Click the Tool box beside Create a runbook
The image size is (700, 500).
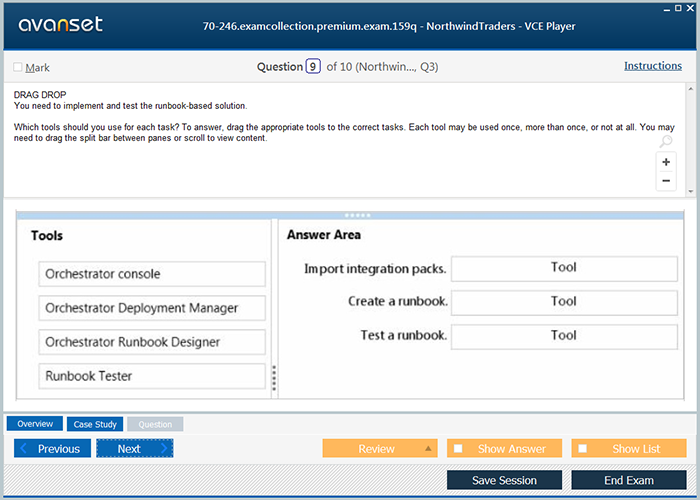(564, 301)
